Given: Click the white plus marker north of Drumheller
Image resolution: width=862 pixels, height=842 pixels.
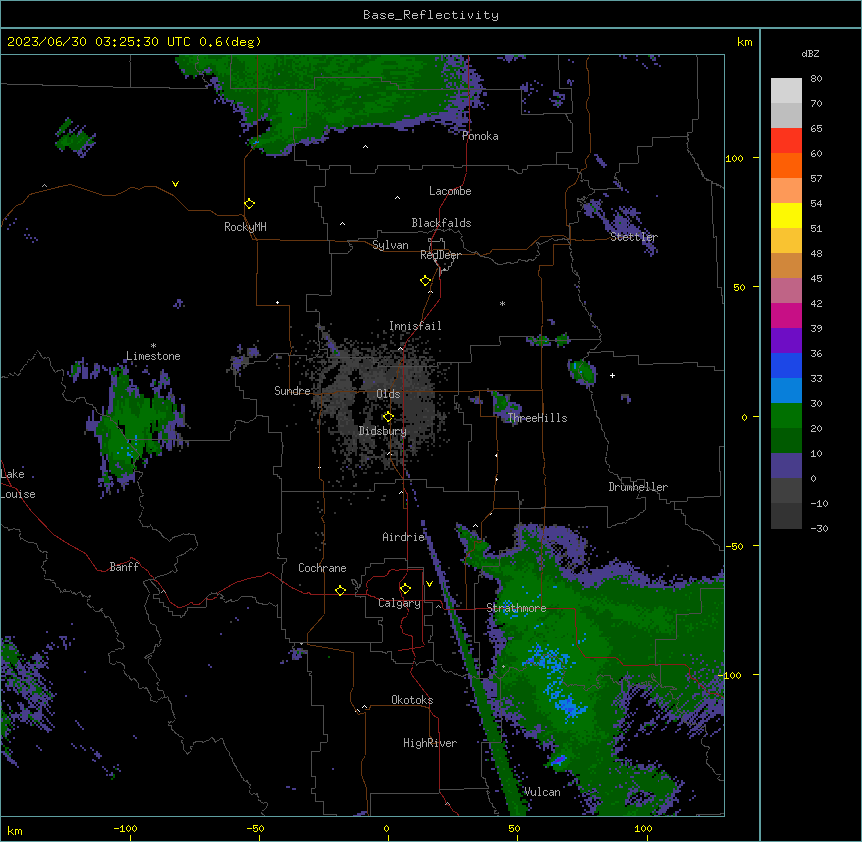Looking at the screenshot, I should coord(612,375).
